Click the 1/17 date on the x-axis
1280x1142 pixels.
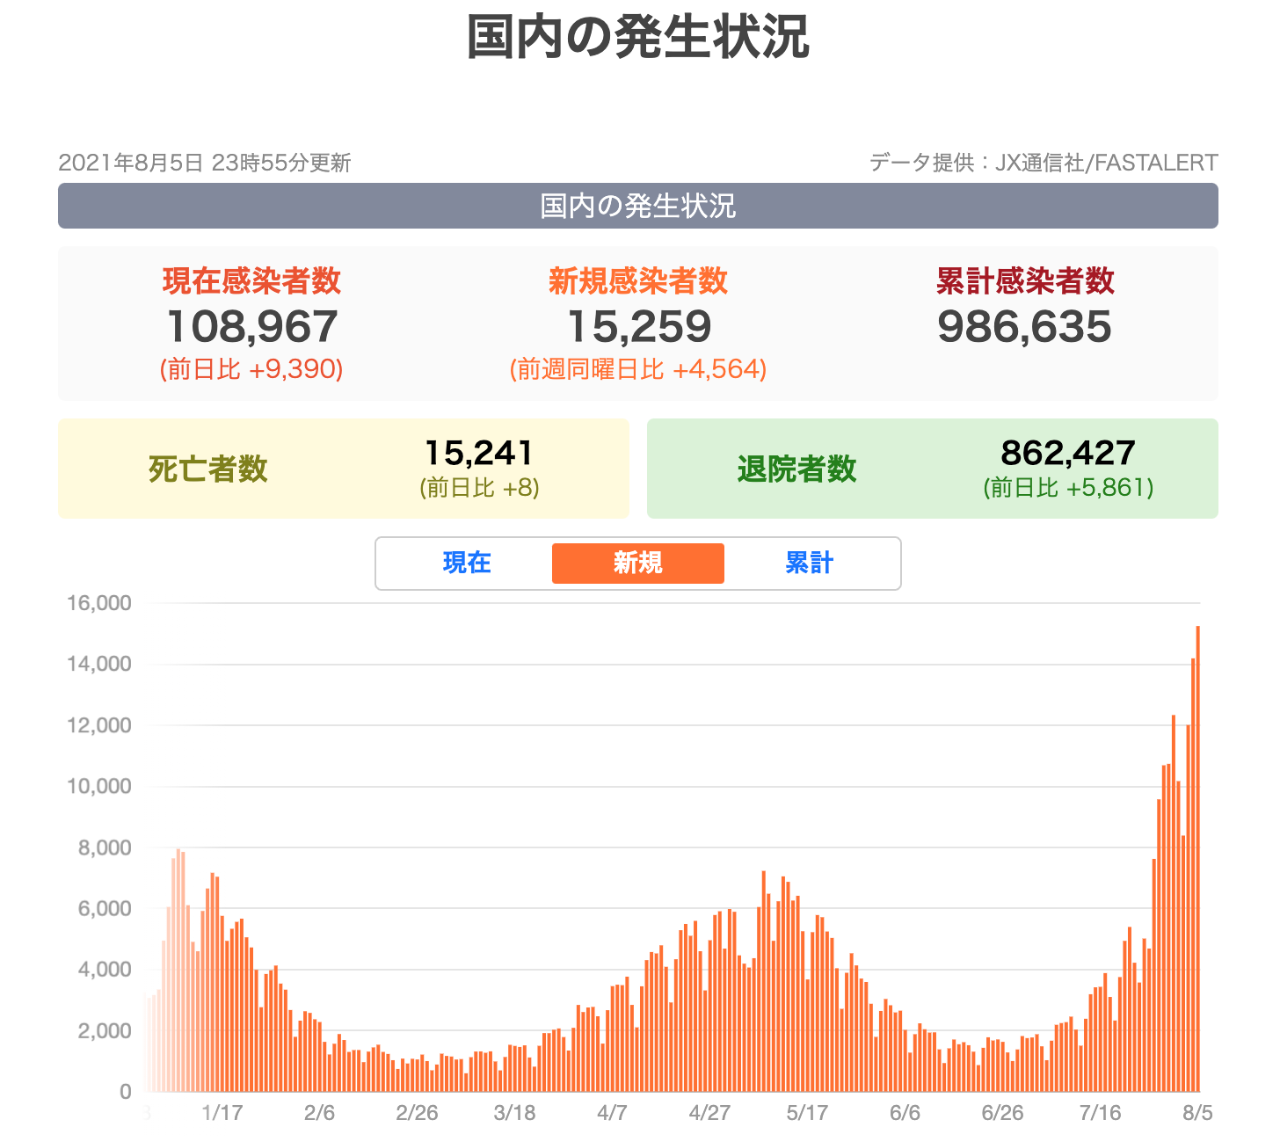pos(222,1113)
